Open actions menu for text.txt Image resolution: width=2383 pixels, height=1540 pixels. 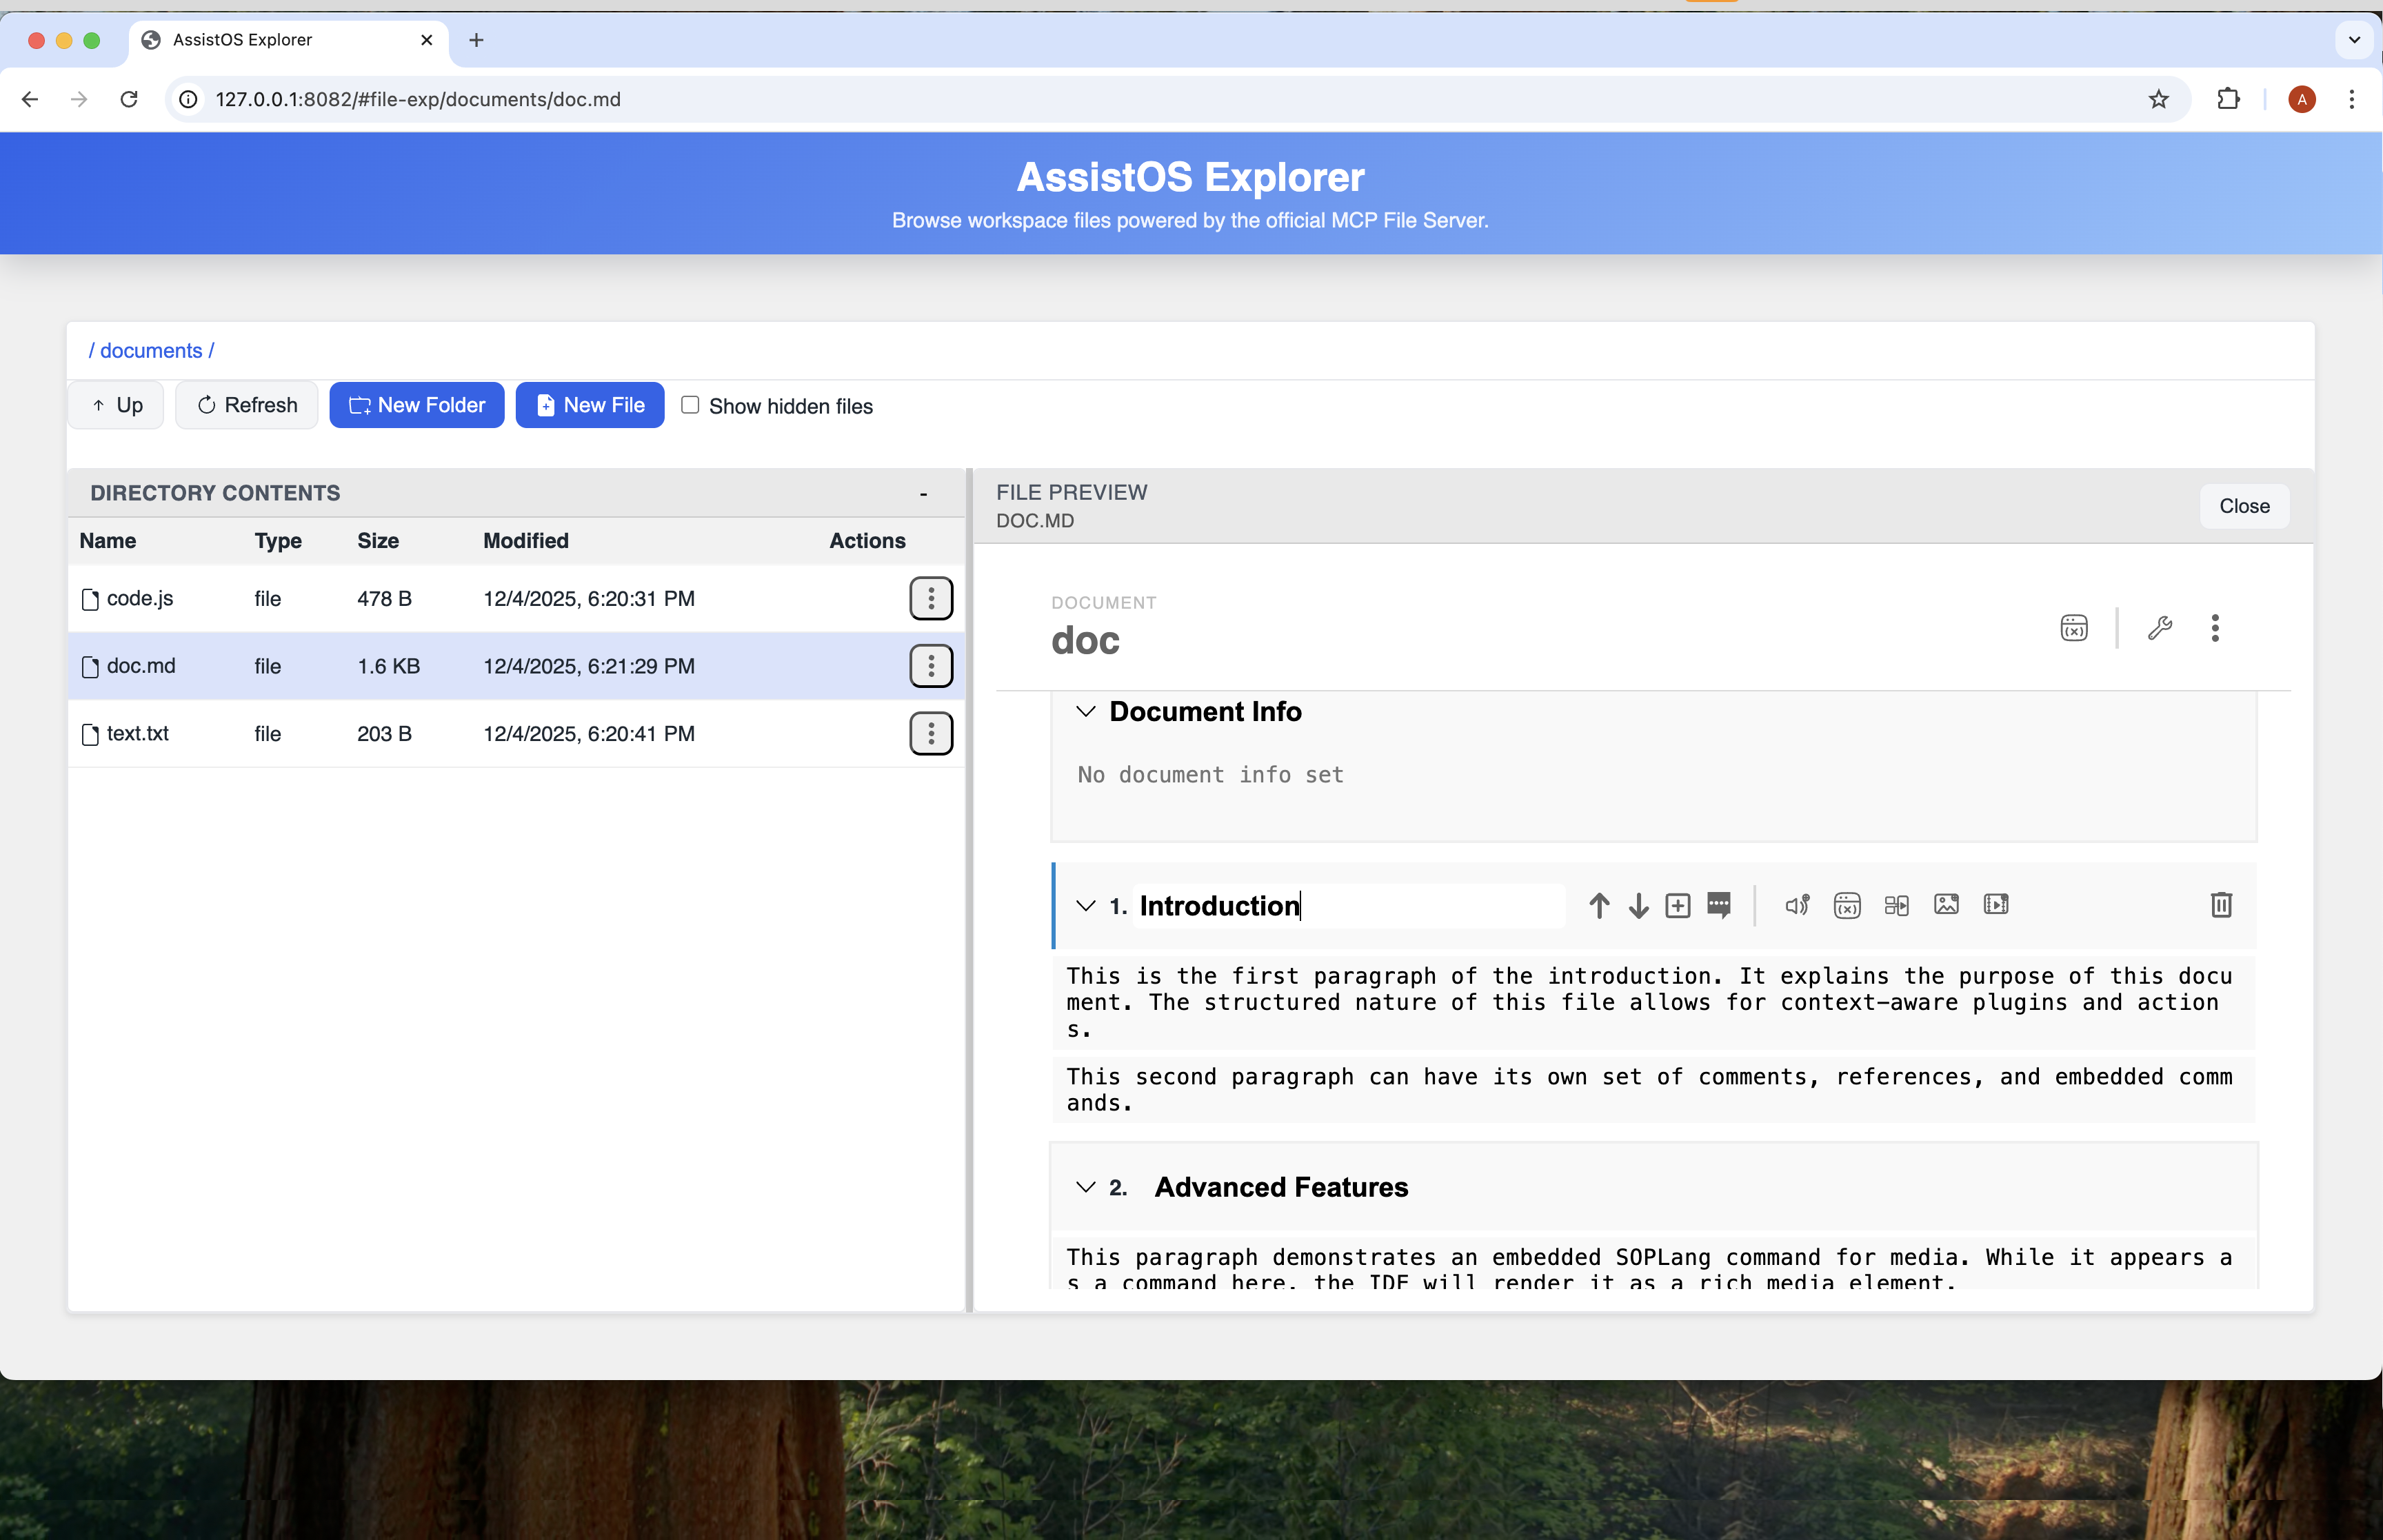930,734
